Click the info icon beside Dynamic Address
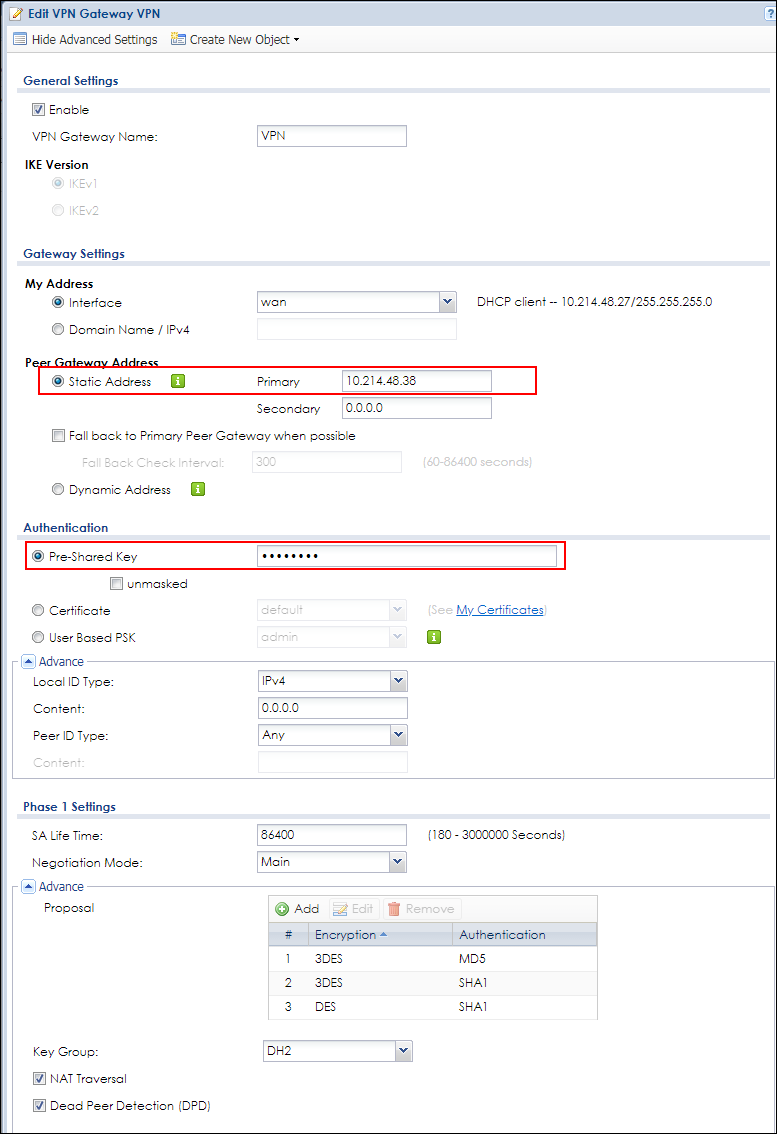 click(x=198, y=489)
